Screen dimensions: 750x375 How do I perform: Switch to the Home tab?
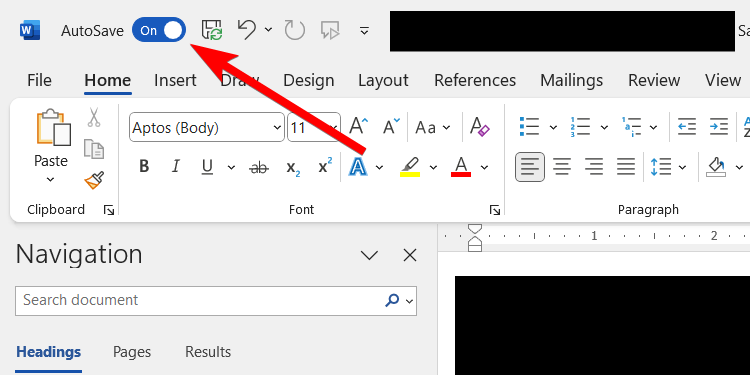pyautogui.click(x=108, y=80)
